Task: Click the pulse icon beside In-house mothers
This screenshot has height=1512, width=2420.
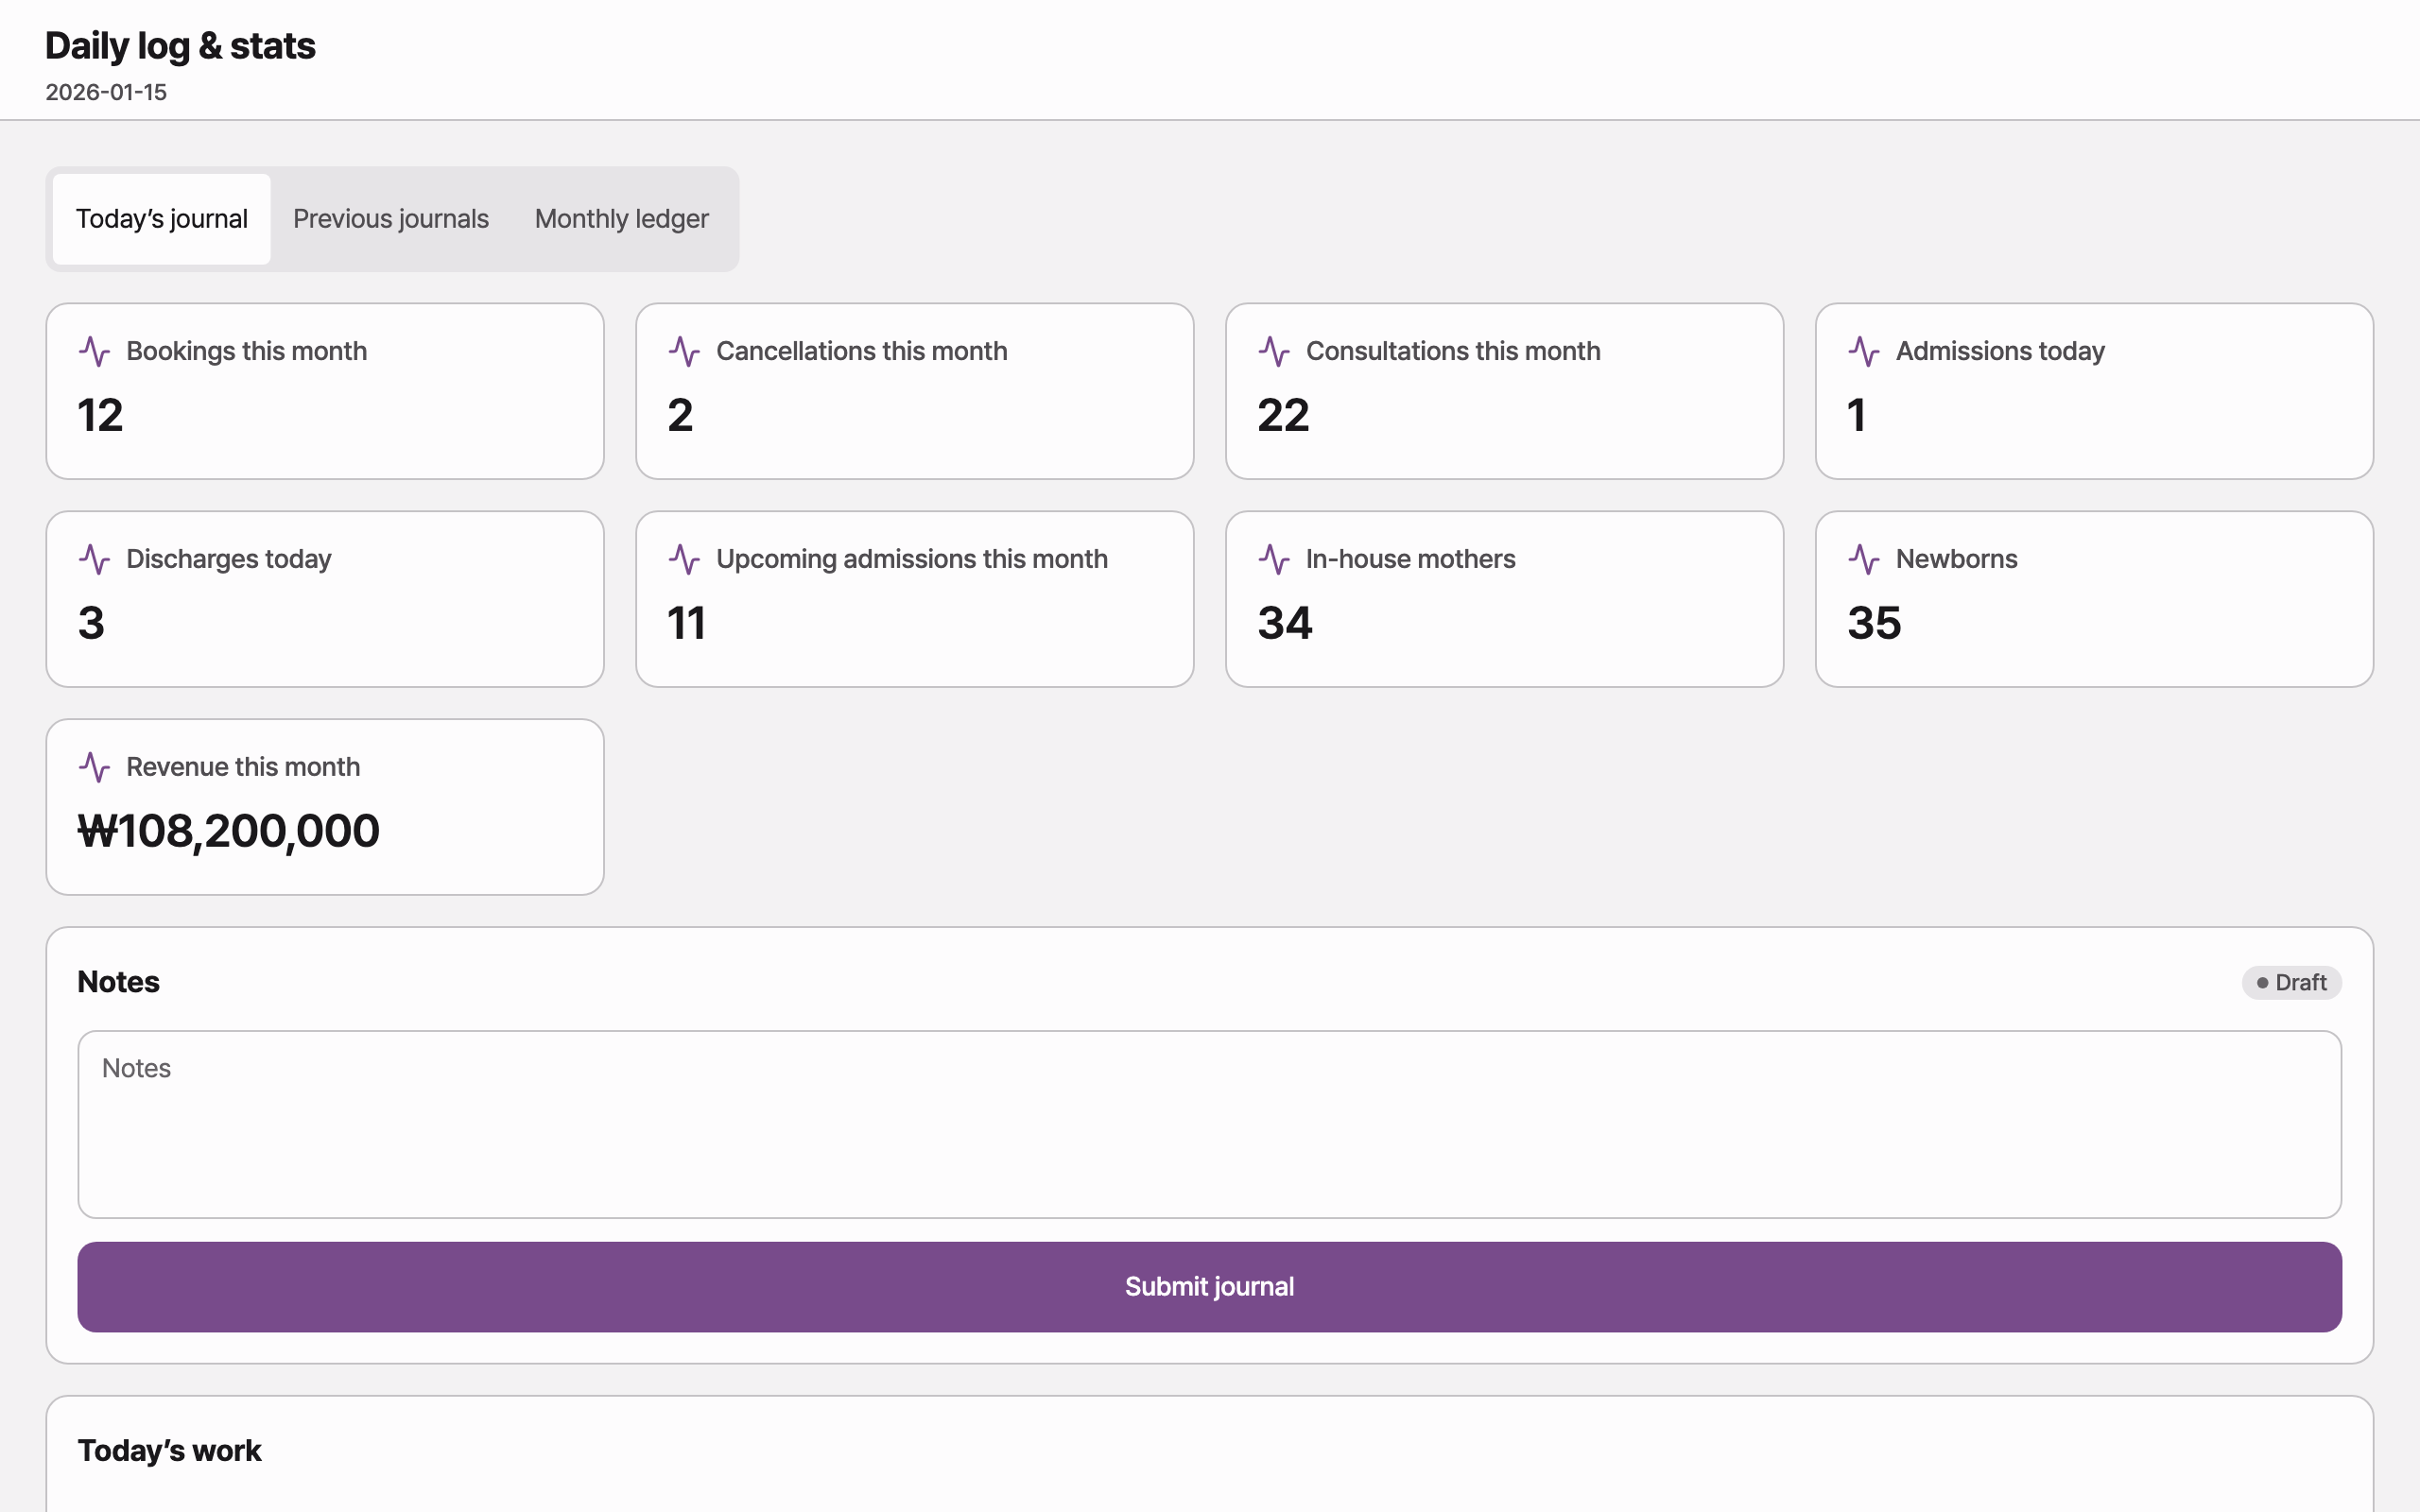Action: point(1274,559)
